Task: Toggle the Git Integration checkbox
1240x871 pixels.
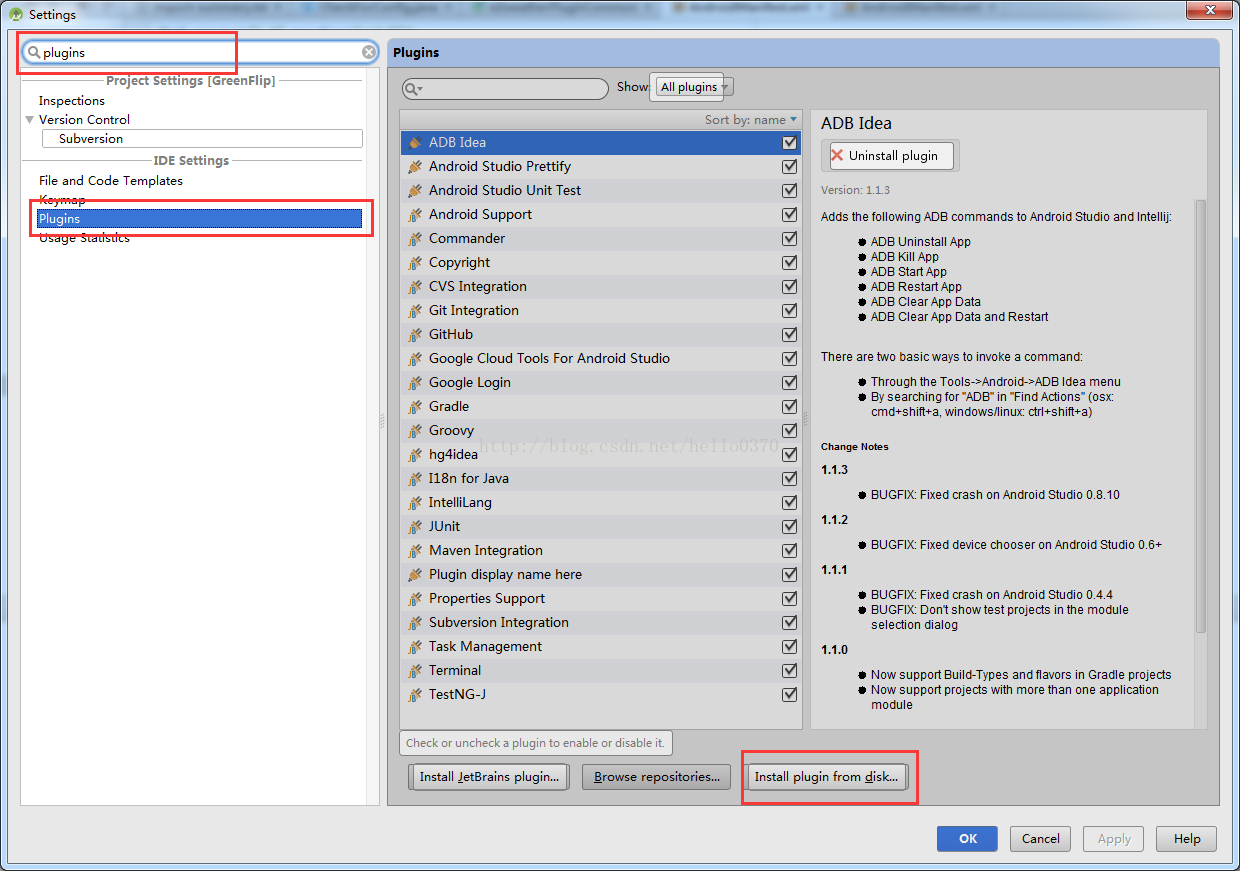Action: [x=790, y=310]
